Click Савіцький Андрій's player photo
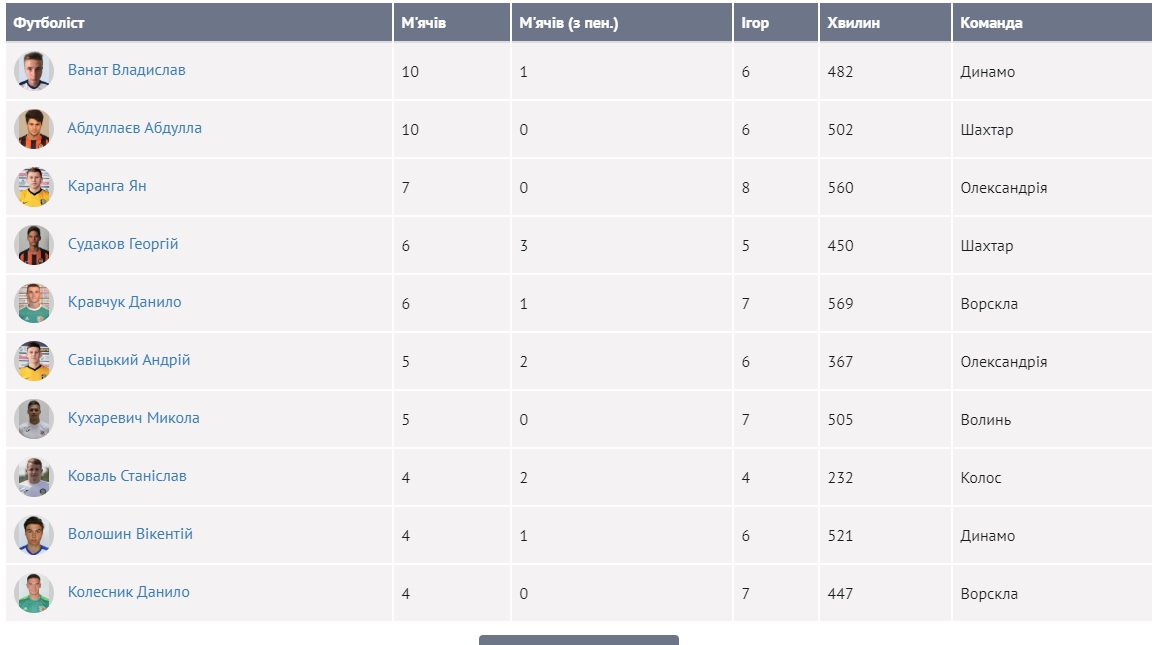This screenshot has width=1161, height=645. tap(34, 361)
